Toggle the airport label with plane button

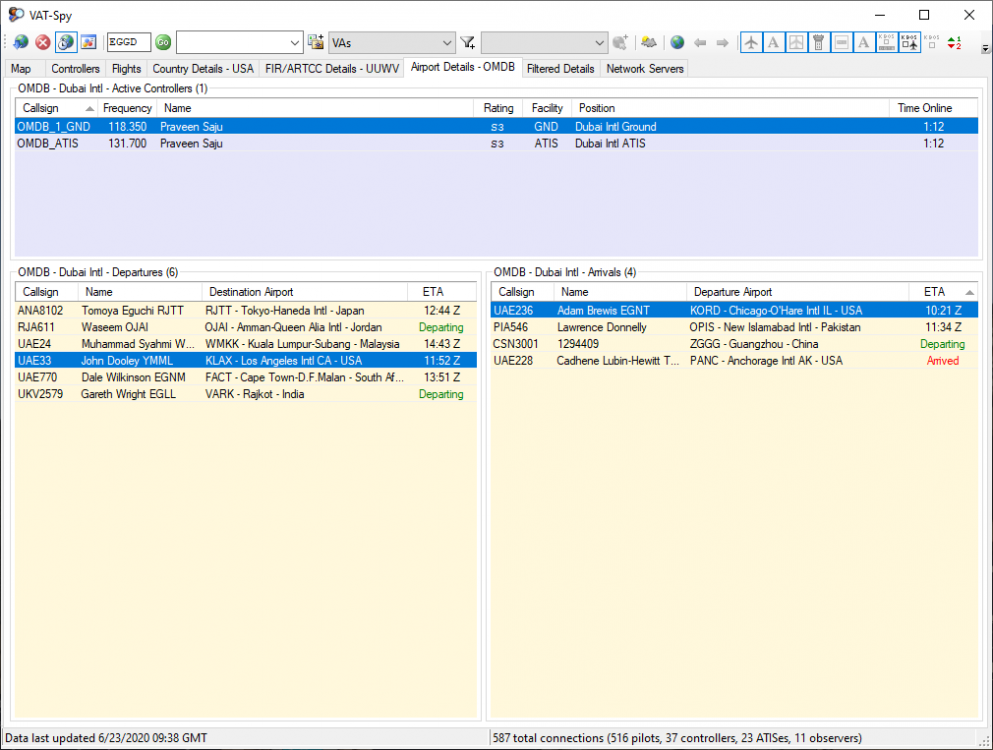coord(909,42)
